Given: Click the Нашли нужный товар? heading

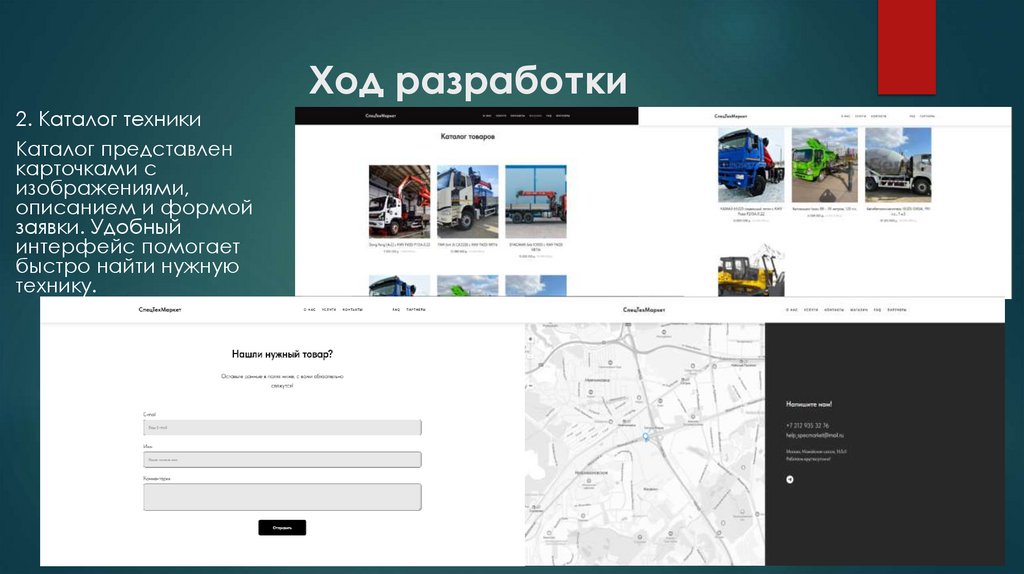Looking at the screenshot, I should click(x=282, y=354).
